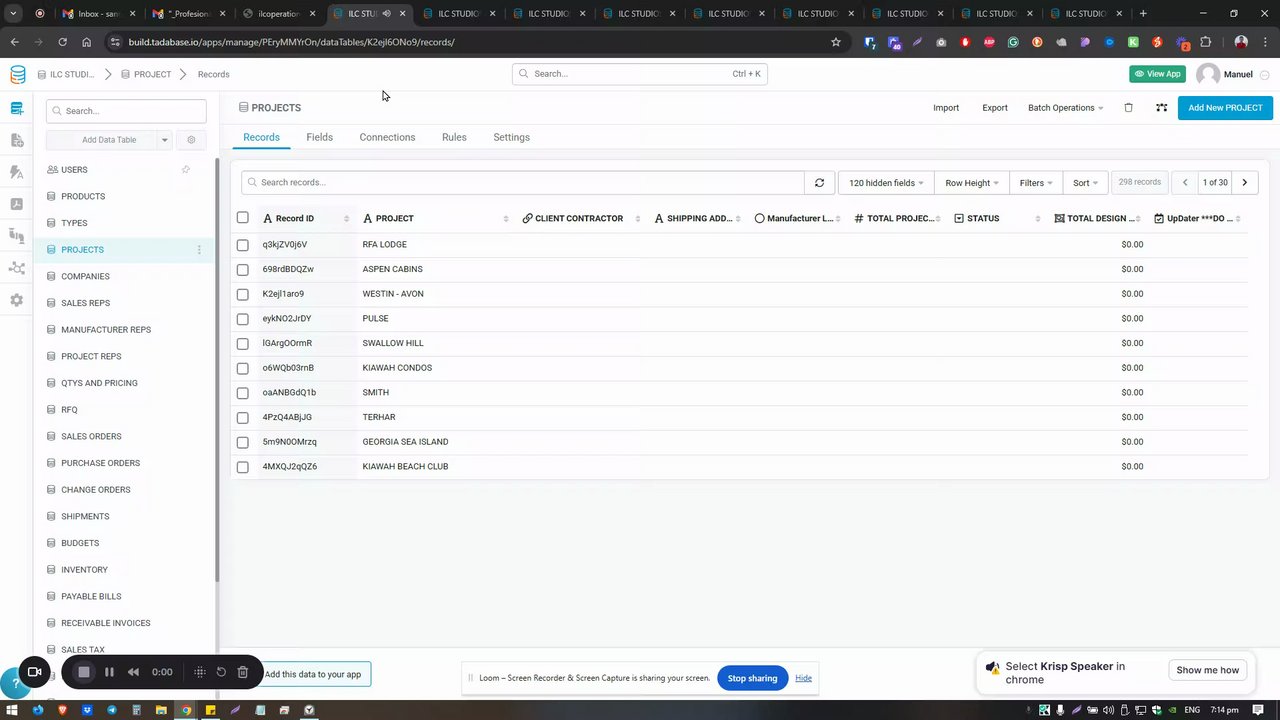Switch to the Connections tab
Viewport: 1280px width, 720px height.
click(x=387, y=137)
